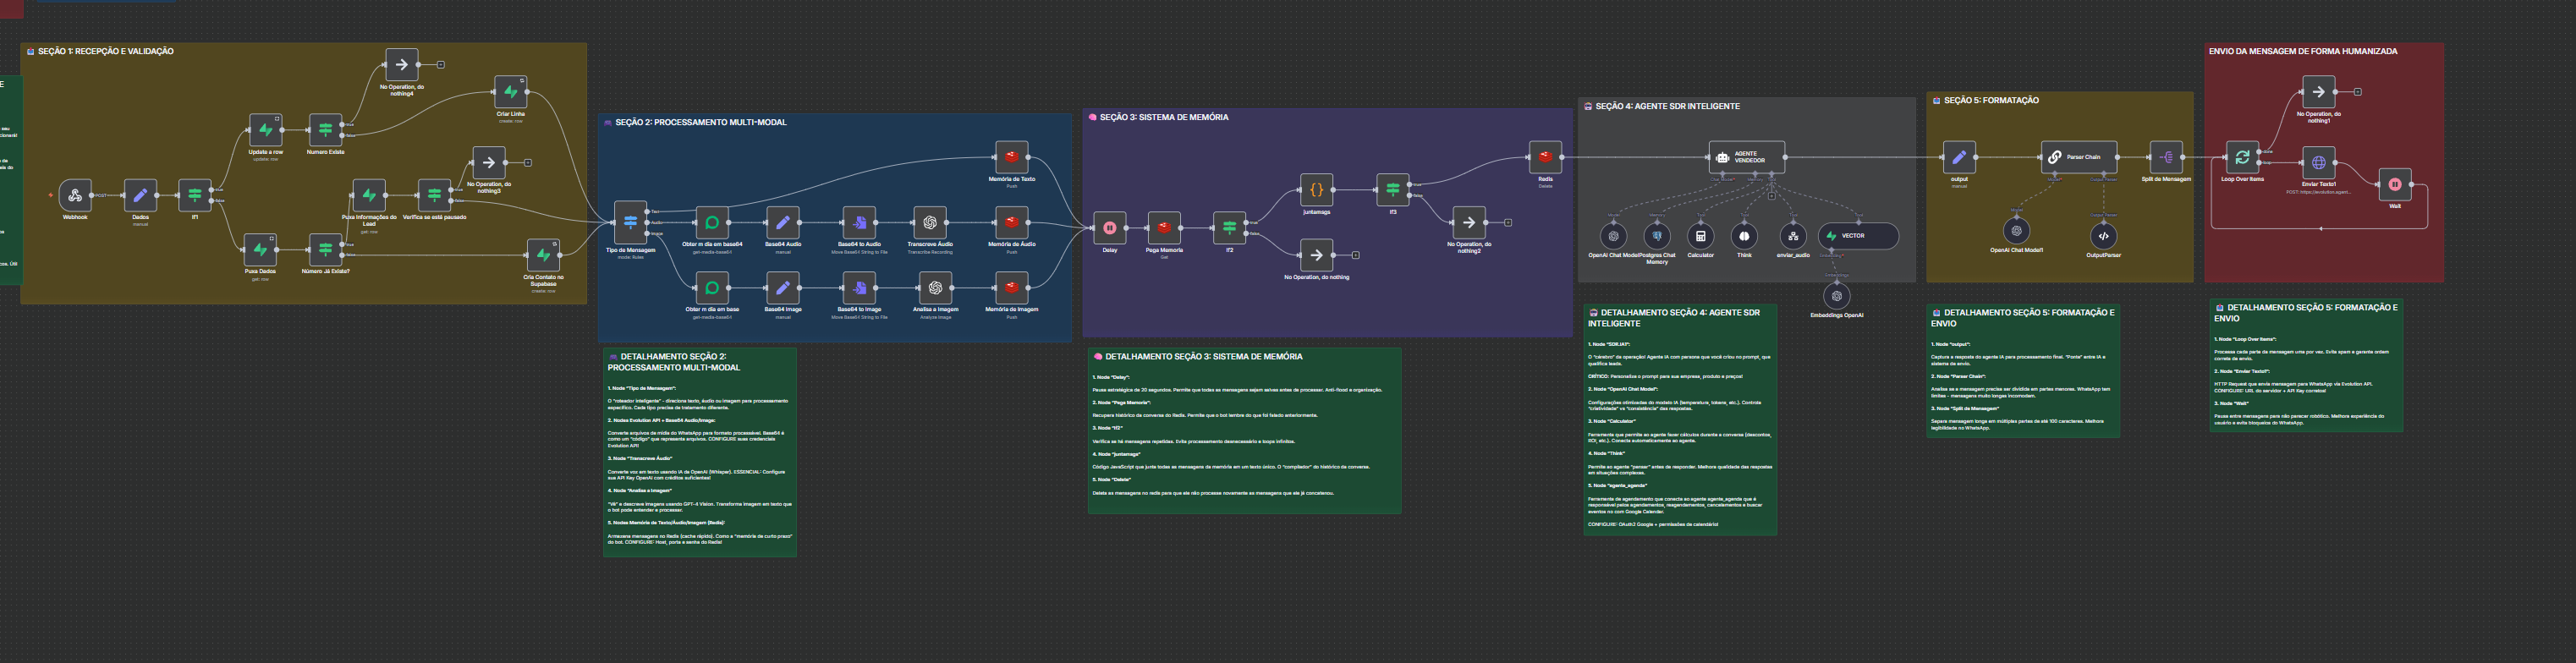Click plus connector after No Operation, do nothing4
Image resolution: width=2576 pixels, height=663 pixels.
[x=441, y=65]
